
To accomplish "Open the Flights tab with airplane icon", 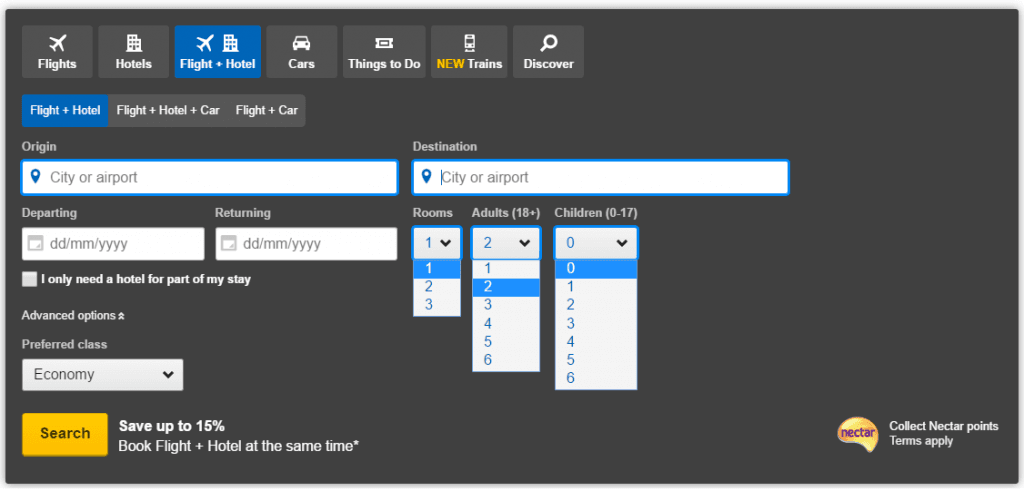I will pyautogui.click(x=57, y=52).
